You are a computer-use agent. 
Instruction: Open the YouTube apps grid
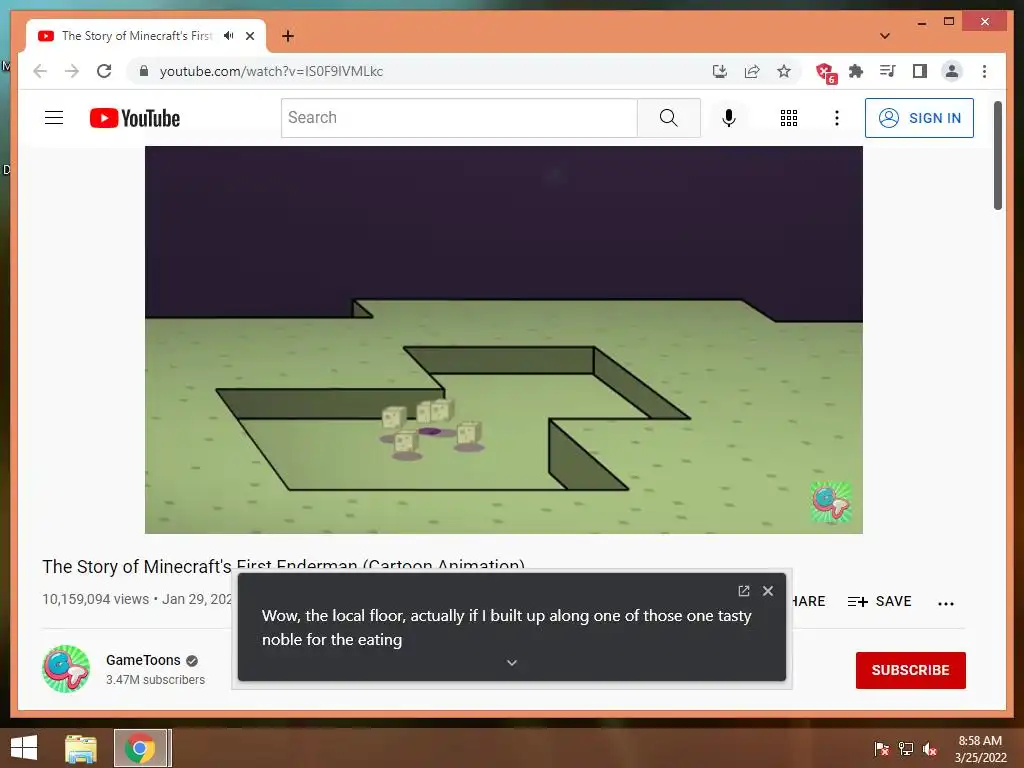pos(789,118)
